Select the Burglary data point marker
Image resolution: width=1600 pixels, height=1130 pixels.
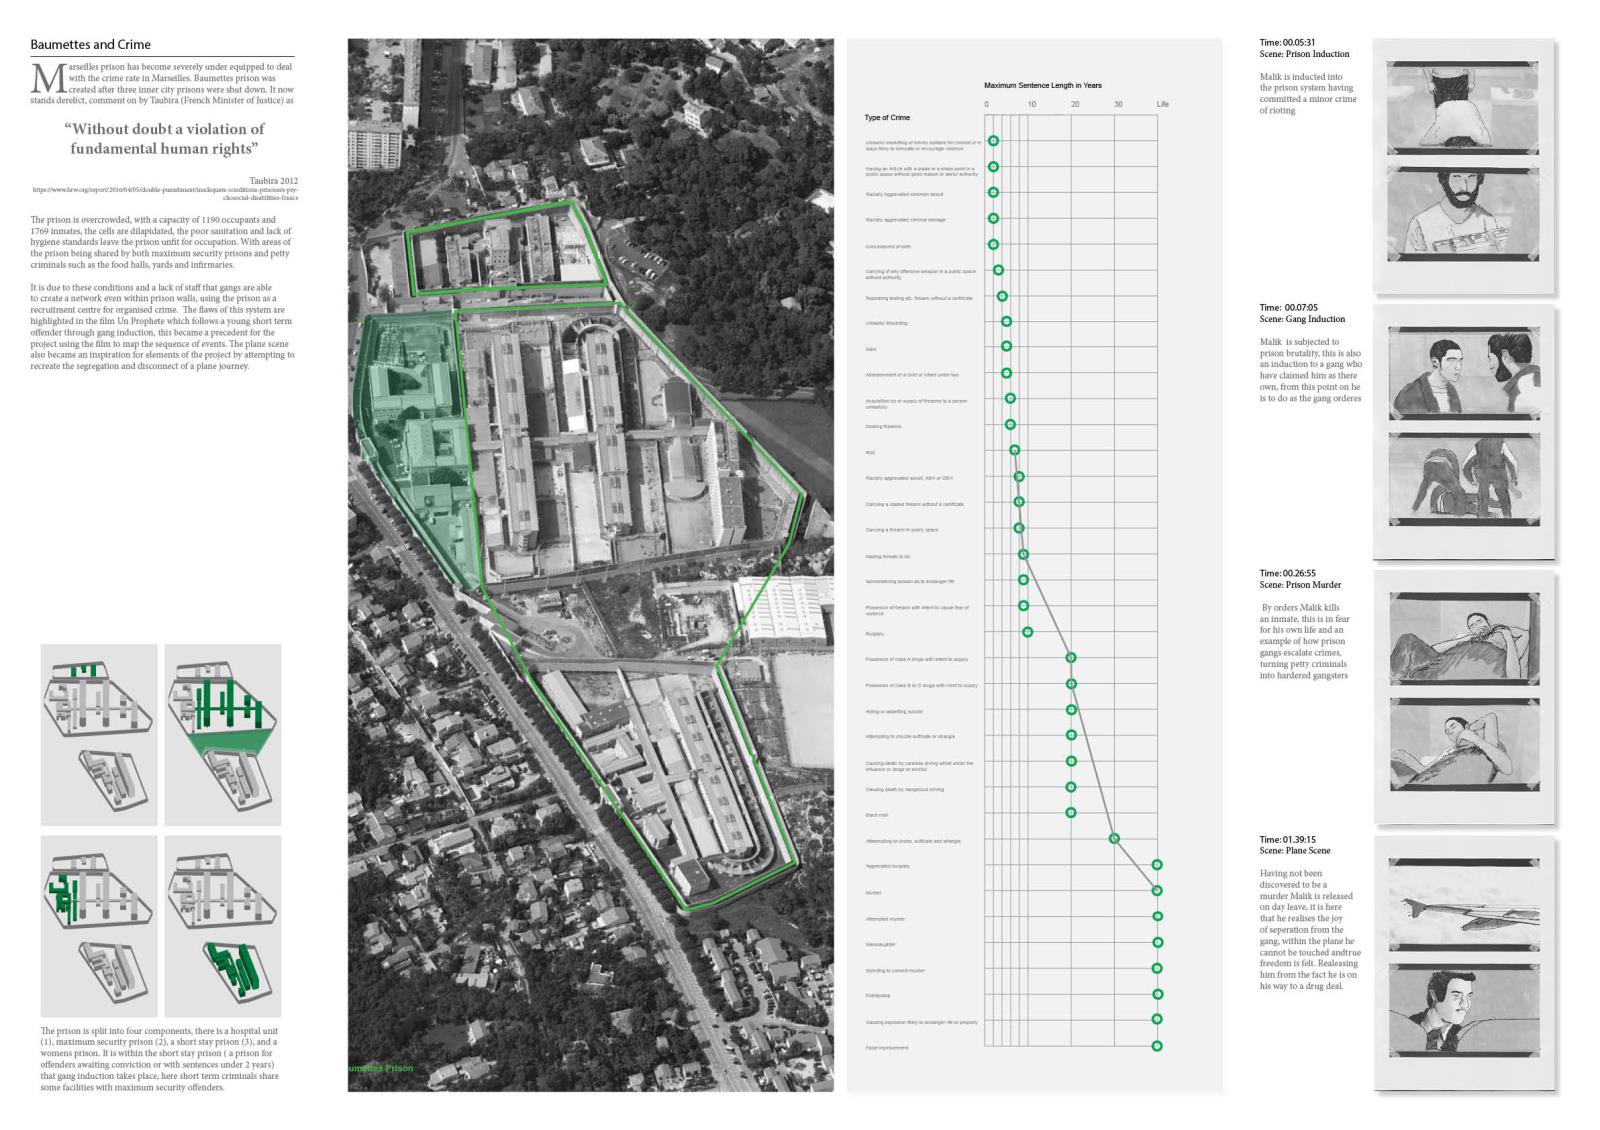(x=1027, y=632)
